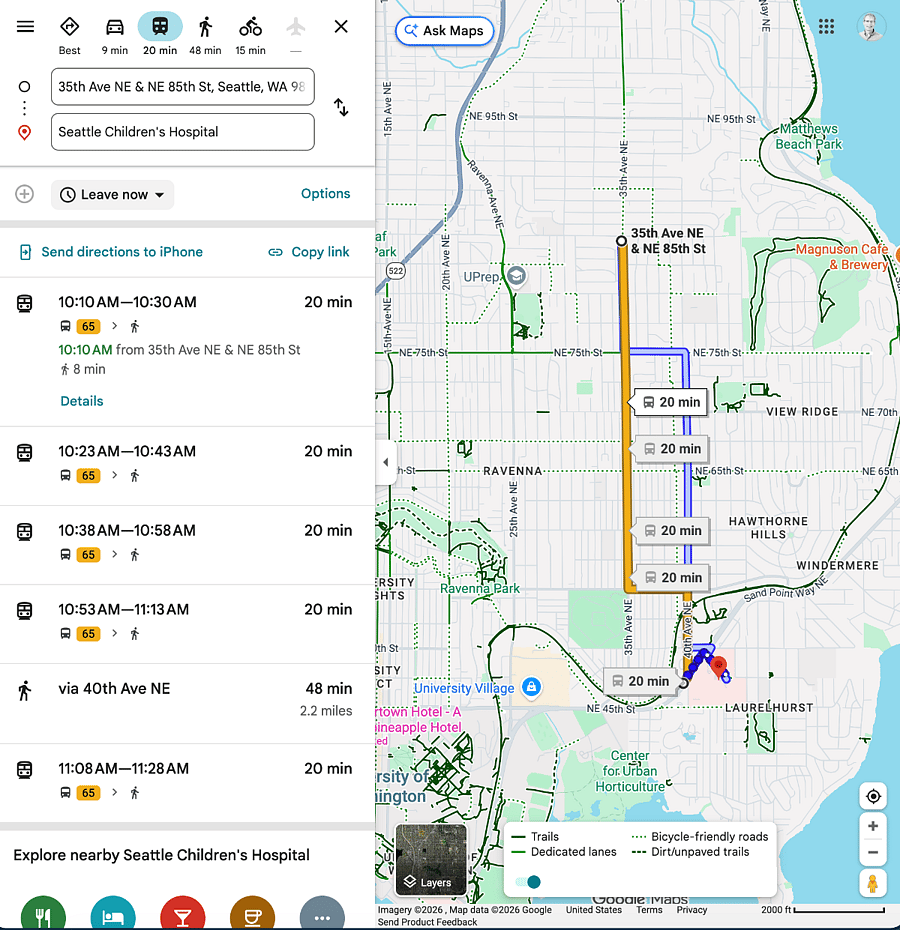Switch to cycling directions, 15 min
Image resolution: width=900 pixels, height=930 pixels.
250,36
